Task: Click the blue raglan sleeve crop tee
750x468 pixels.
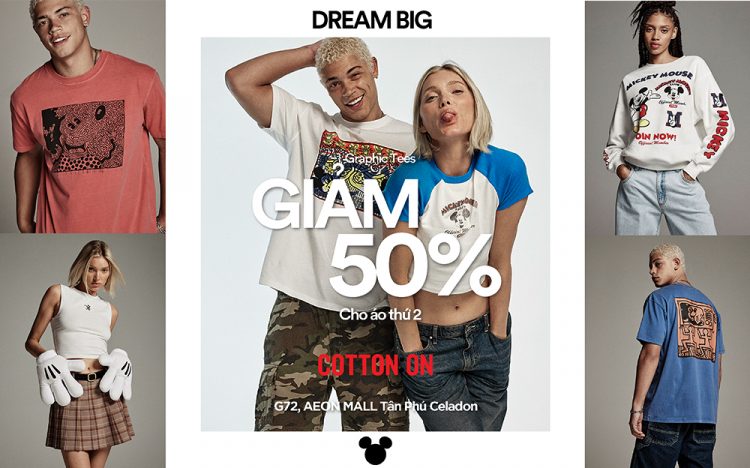Action: (459, 215)
